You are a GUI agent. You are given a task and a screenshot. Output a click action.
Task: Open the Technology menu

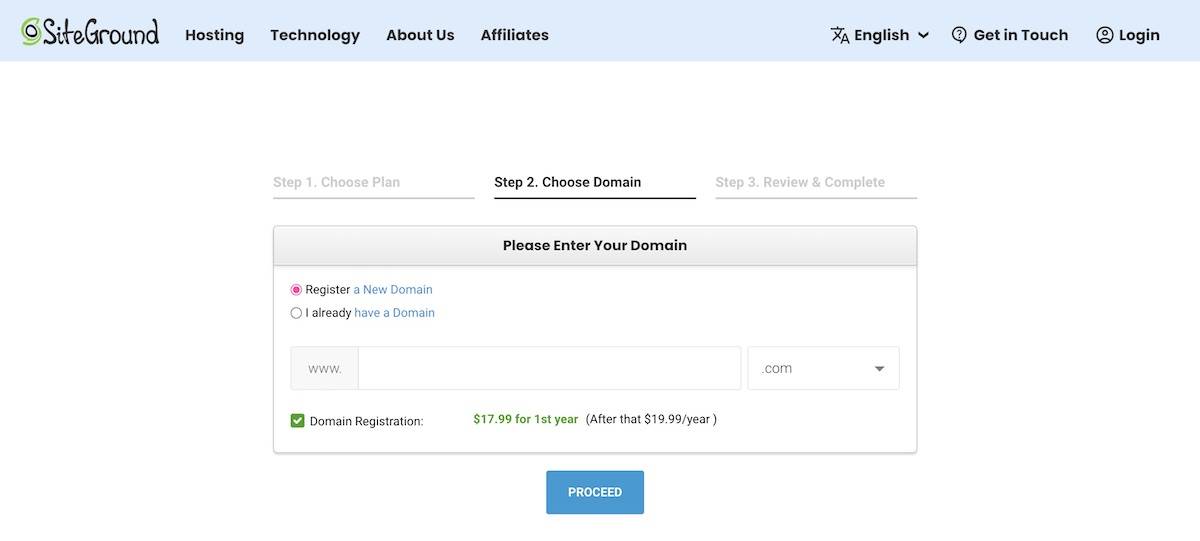[x=315, y=35]
